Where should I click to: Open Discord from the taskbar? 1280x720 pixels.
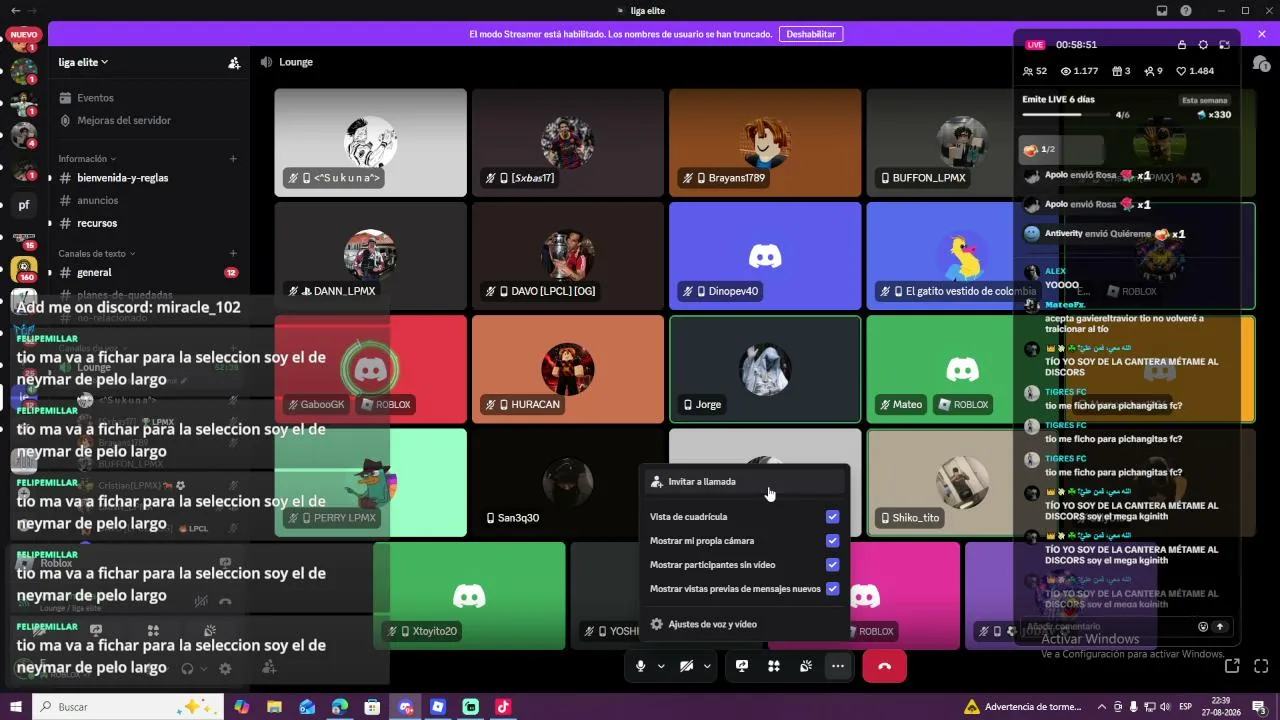point(405,707)
